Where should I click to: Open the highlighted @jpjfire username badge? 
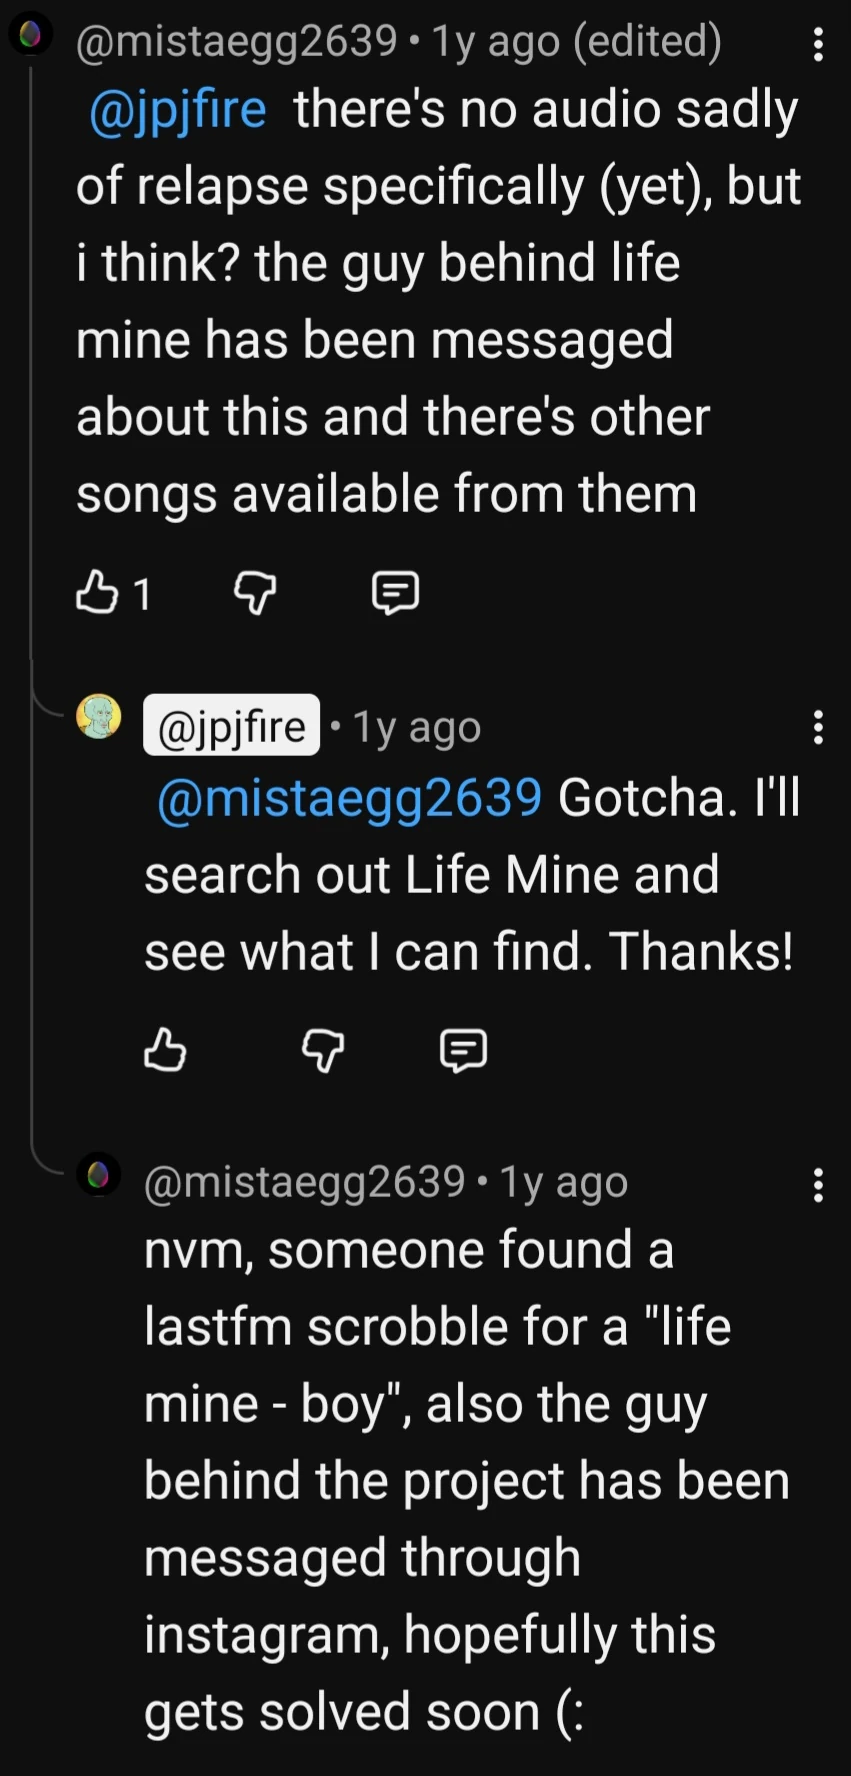click(x=232, y=726)
